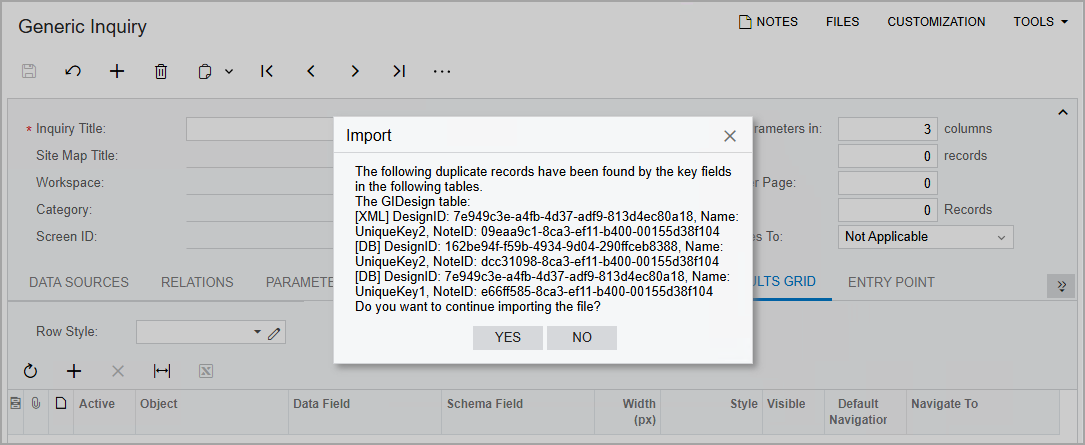Edit Row Style with pencil icon
Image resolution: width=1085 pixels, height=445 pixels.
273,332
